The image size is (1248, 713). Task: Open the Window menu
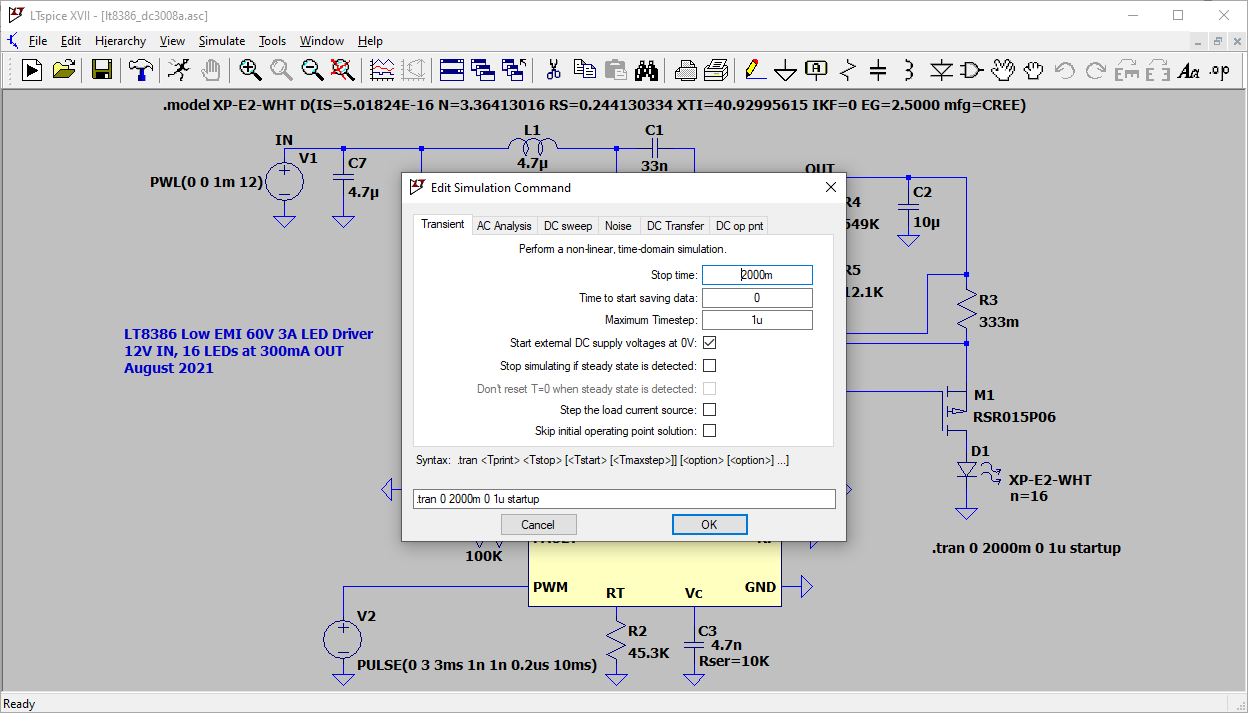(x=322, y=41)
